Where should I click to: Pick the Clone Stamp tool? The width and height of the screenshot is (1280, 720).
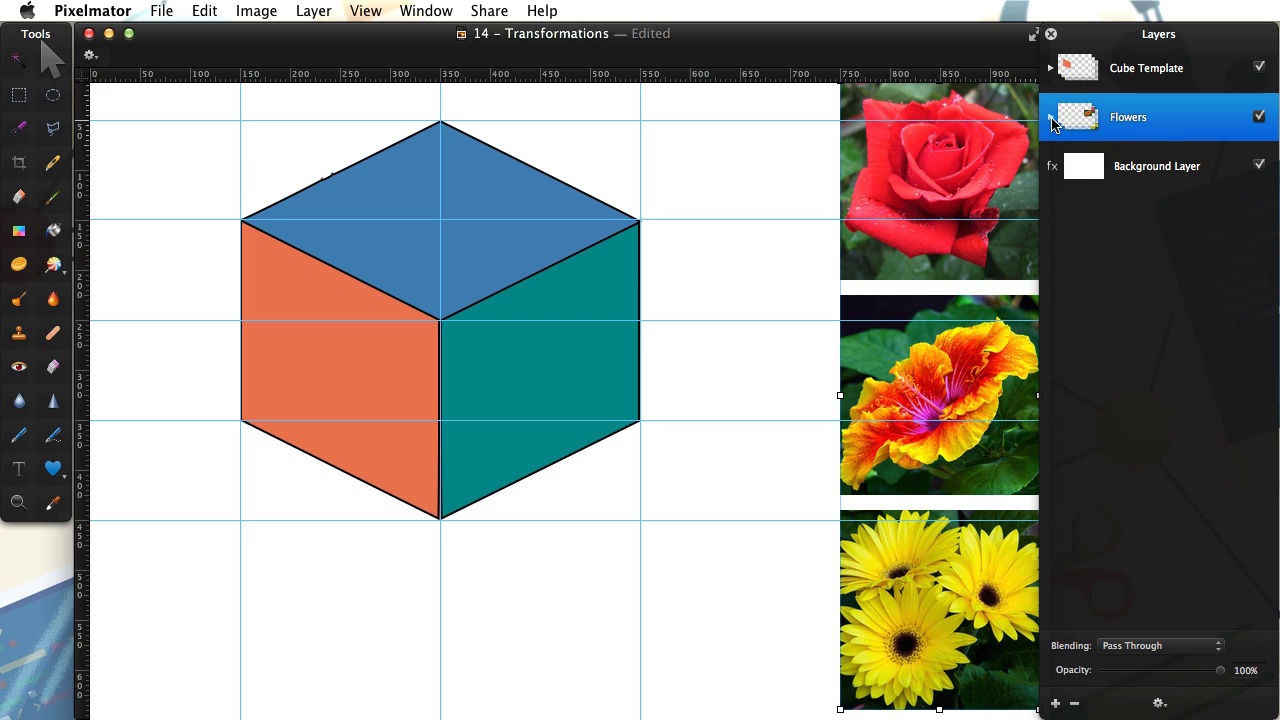click(19, 333)
